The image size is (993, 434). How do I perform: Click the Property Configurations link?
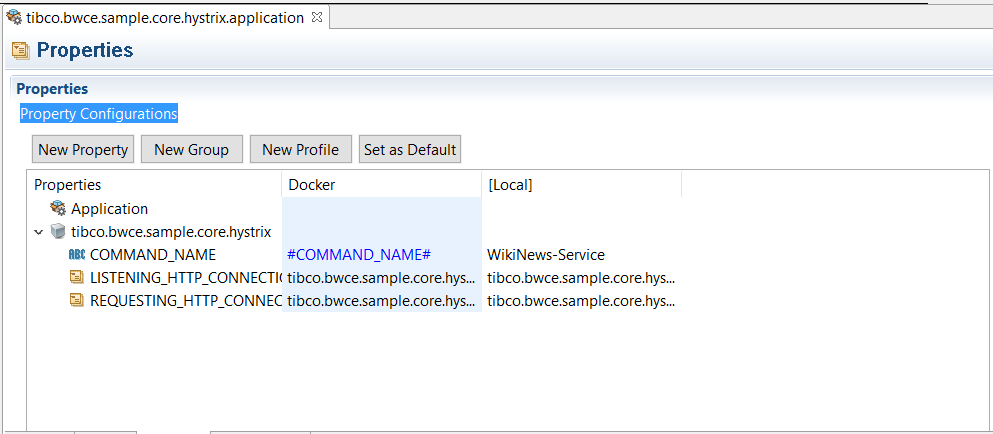(x=99, y=113)
